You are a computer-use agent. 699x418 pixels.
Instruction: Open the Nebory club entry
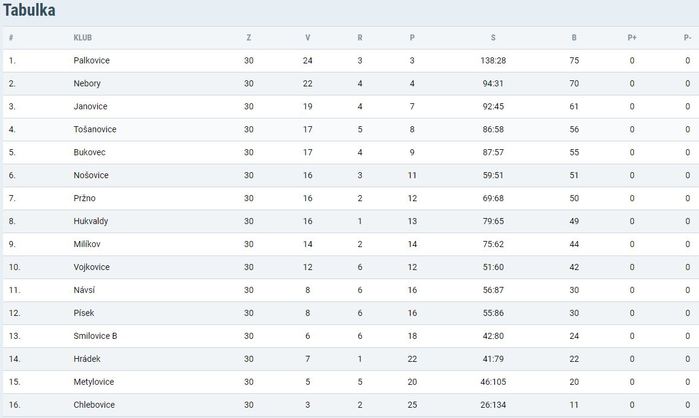point(87,83)
